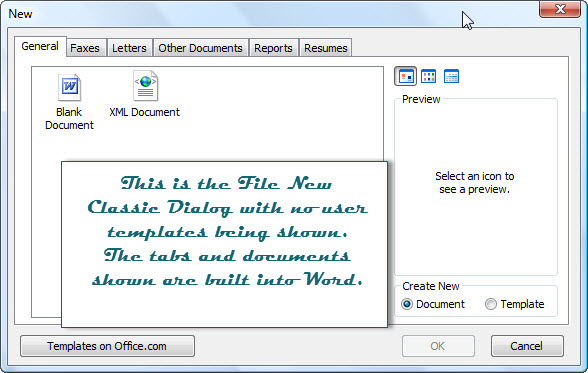Choose the Document radio button
588x373 pixels.
[x=406, y=304]
